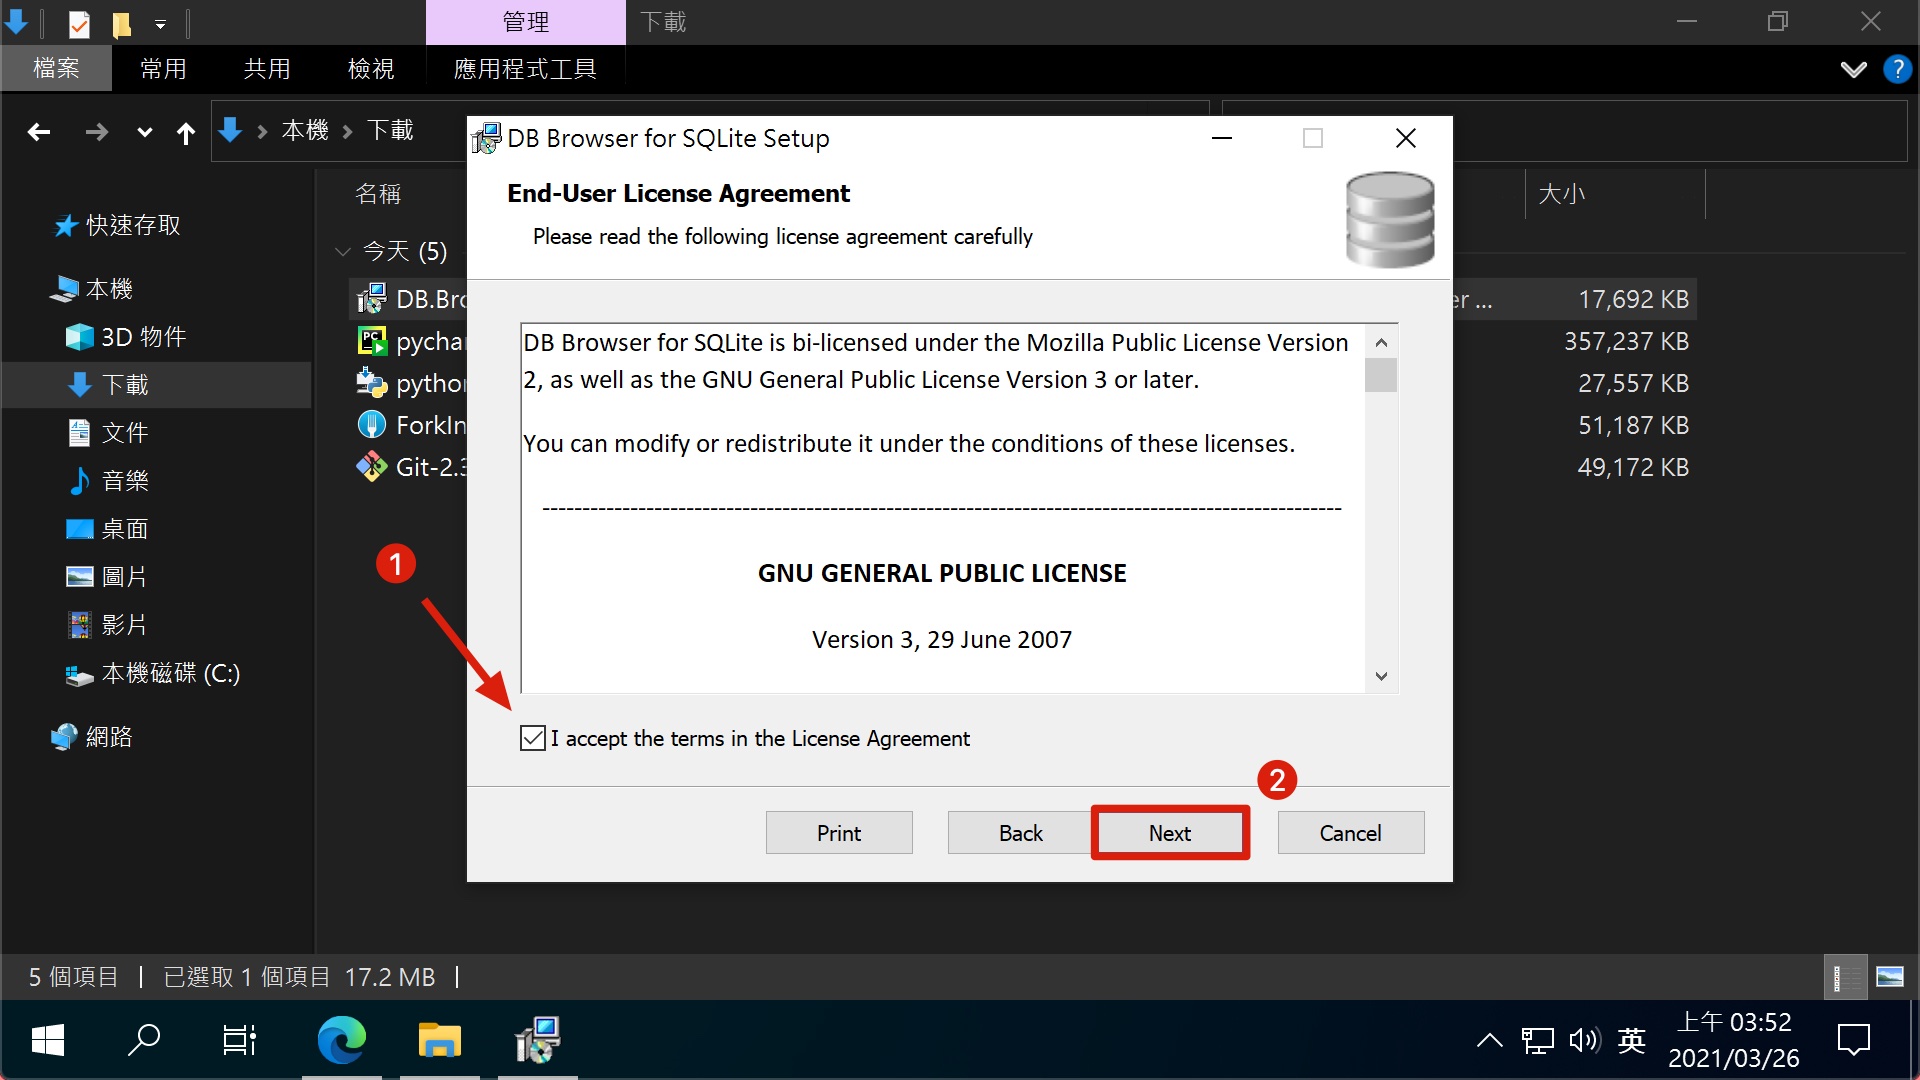Viewport: 1920px width, 1080px height.
Task: Open the notification center icon
Action: tap(1854, 1040)
